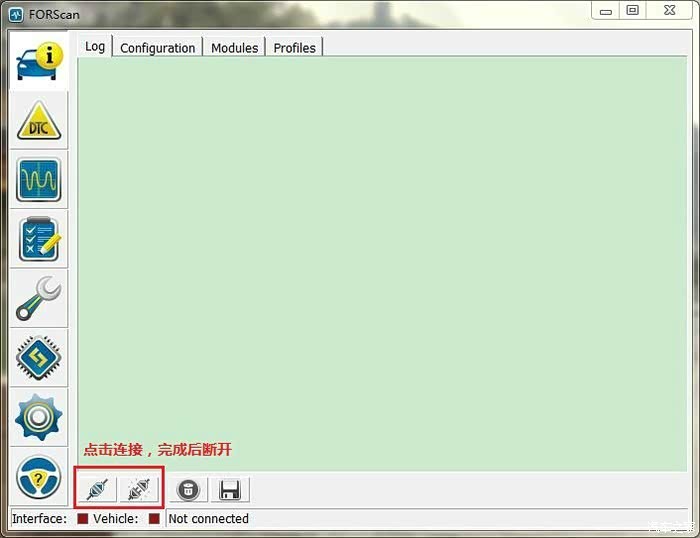Open the Vehicle information section icon
The width and height of the screenshot is (700, 538).
pos(39,61)
